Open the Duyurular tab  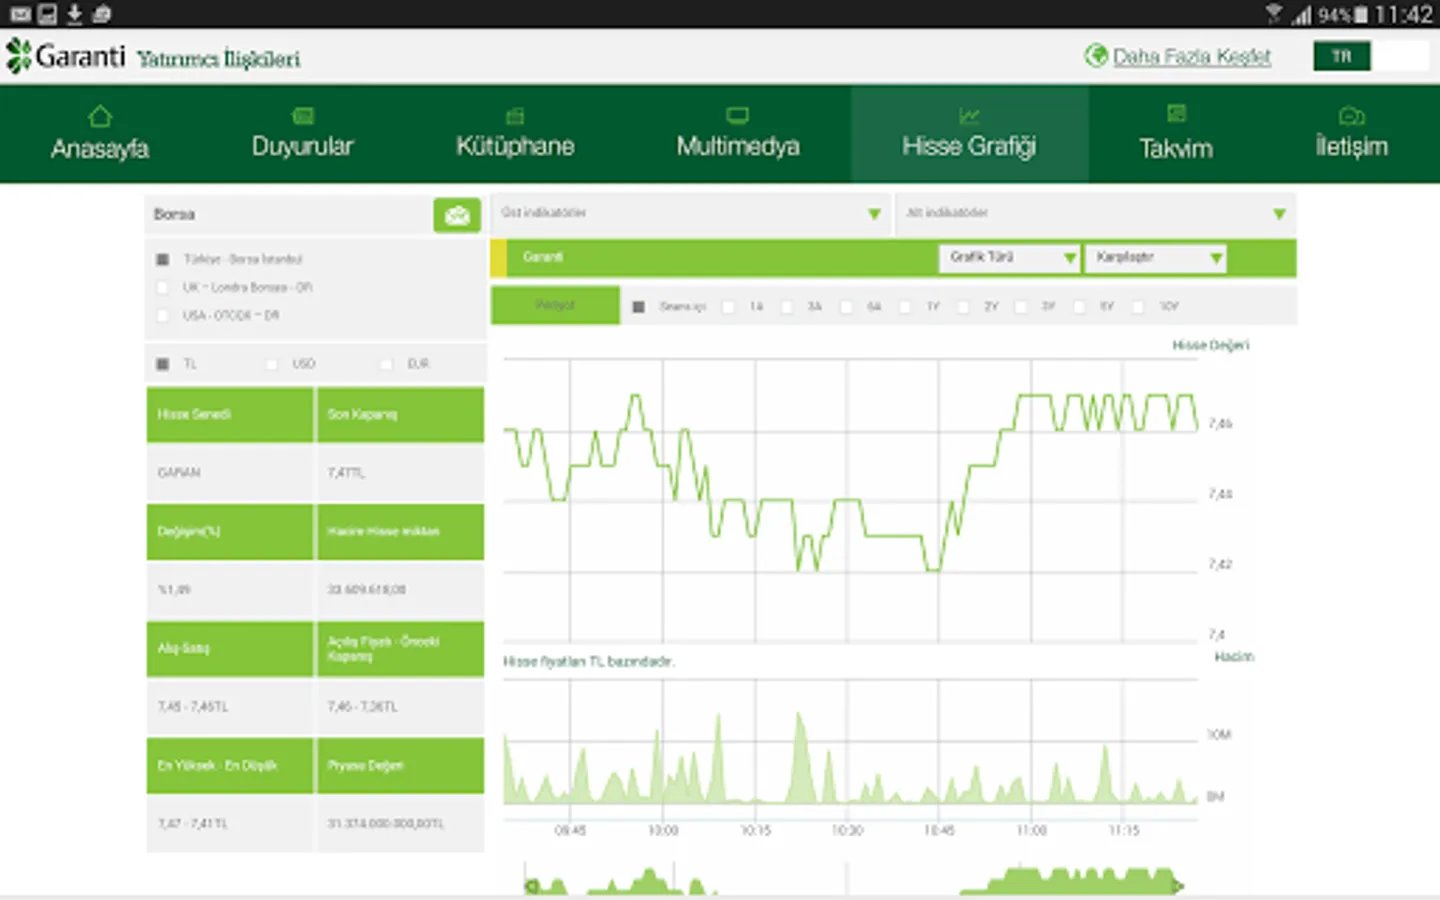tap(303, 134)
